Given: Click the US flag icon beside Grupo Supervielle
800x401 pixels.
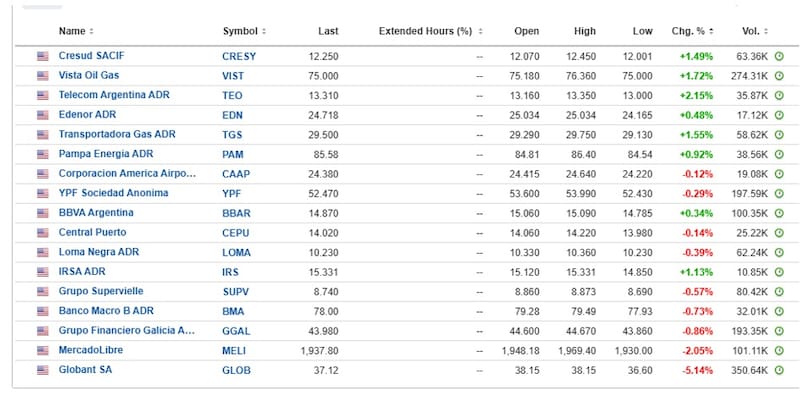Looking at the screenshot, I should 43,292.
